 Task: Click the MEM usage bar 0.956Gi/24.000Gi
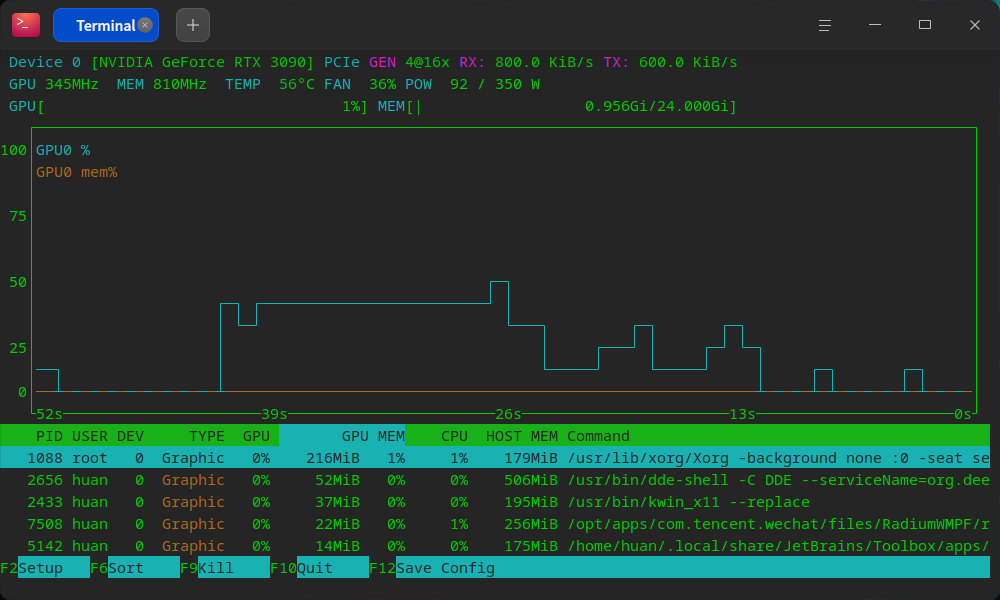[557, 106]
